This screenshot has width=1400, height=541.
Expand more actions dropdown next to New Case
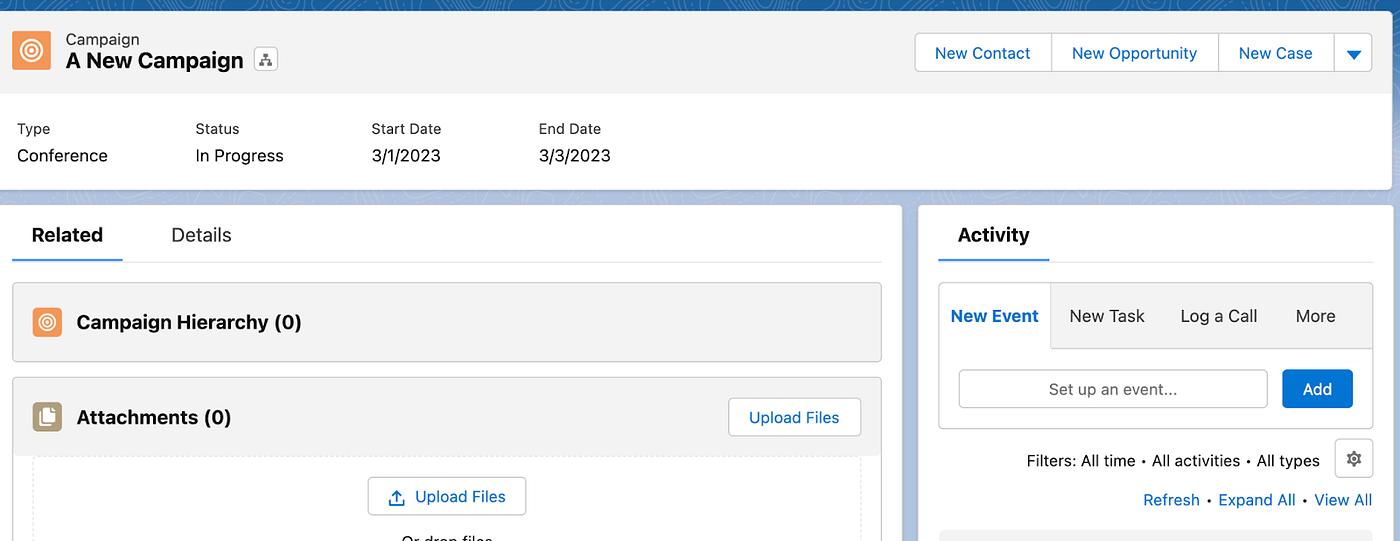1353,54
